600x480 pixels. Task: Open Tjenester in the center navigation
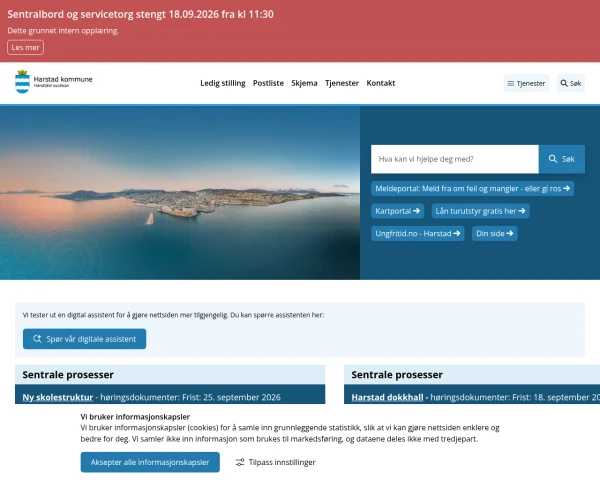342,83
